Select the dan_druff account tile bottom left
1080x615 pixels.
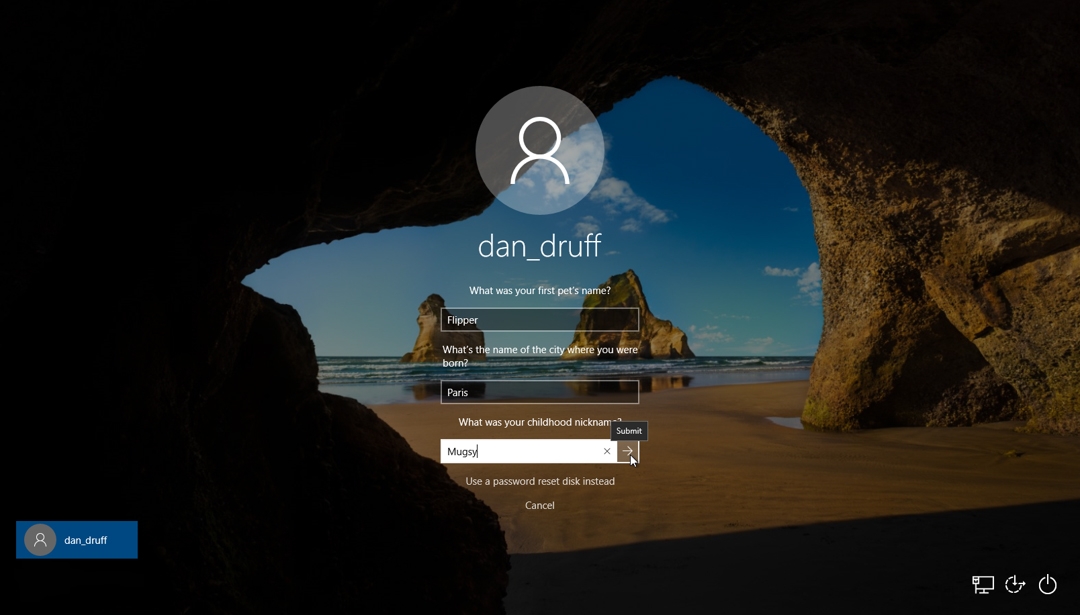tap(76, 539)
